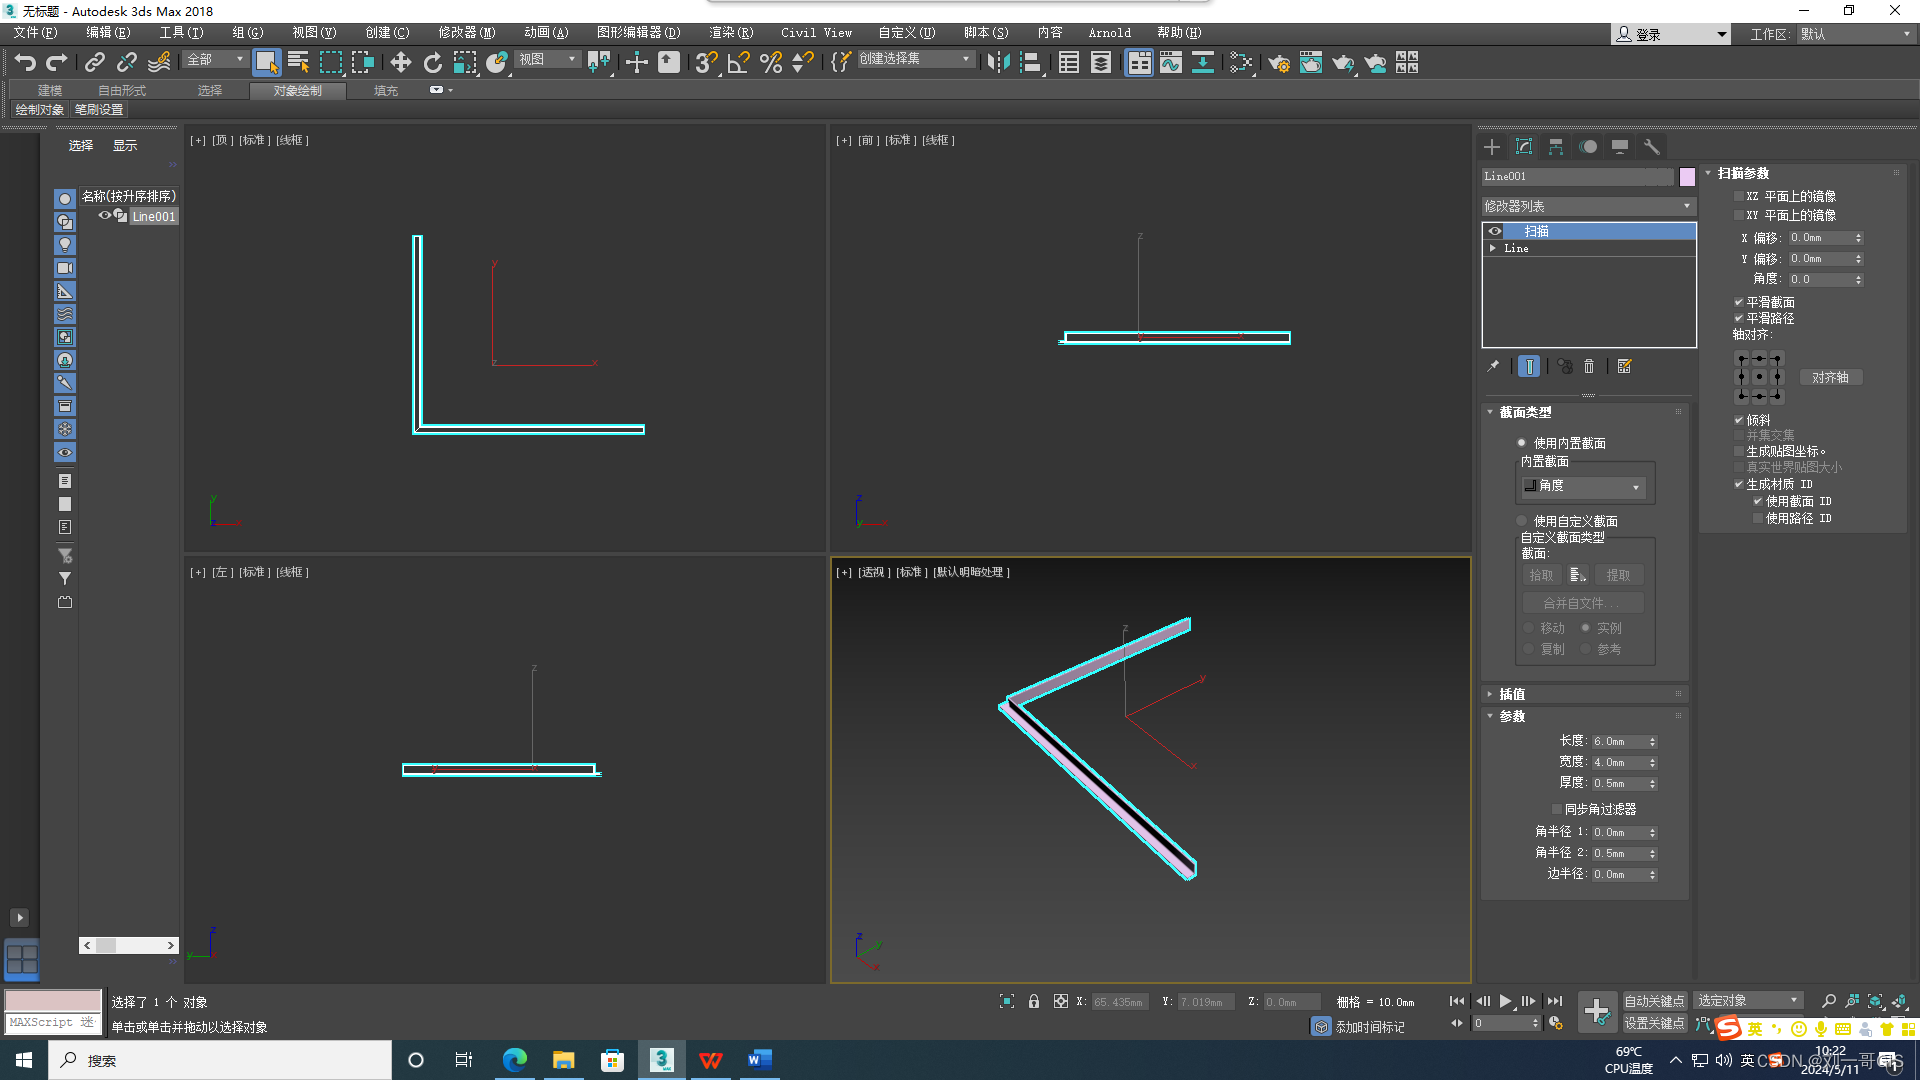
Task: Enable XZ 平面上的镜像 checkbox
Action: (x=1739, y=196)
